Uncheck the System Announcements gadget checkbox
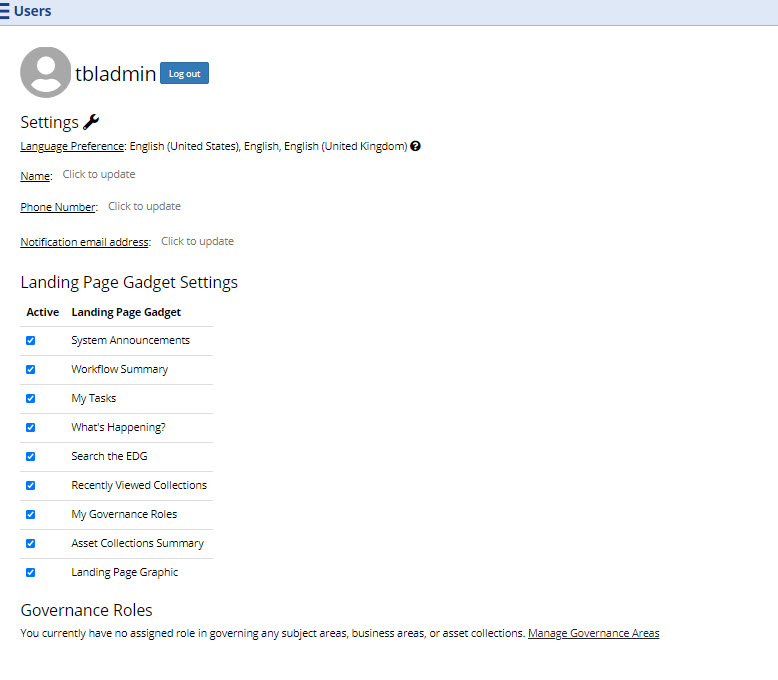The image size is (778, 680). [x=30, y=340]
